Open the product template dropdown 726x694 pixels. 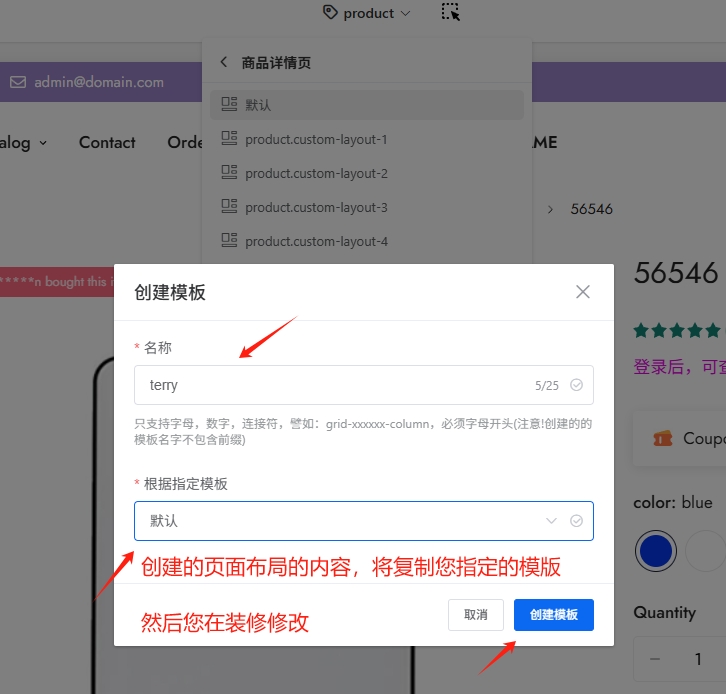click(x=367, y=13)
